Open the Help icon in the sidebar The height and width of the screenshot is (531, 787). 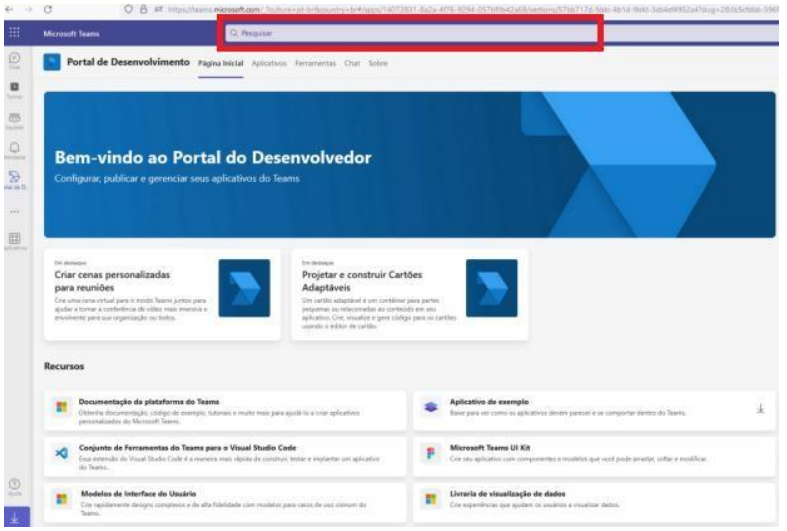[x=14, y=487]
